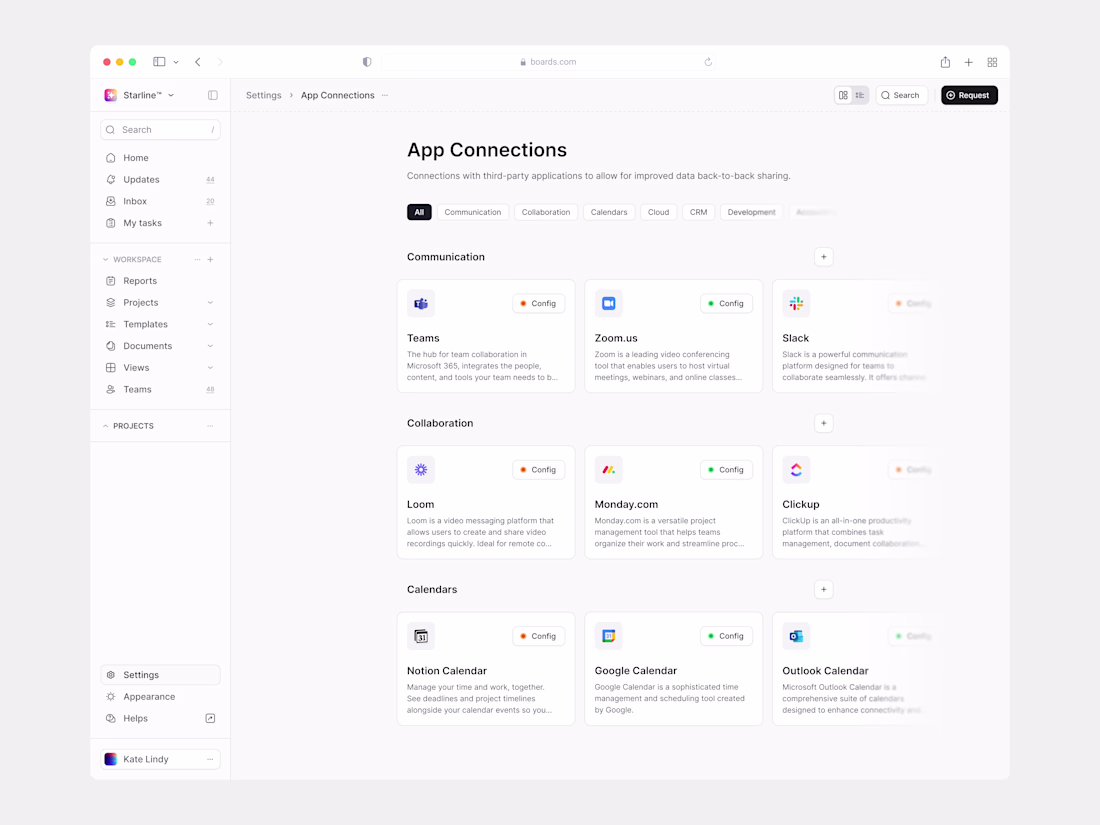Viewport: 1100px width, 825px height.
Task: Click the Starline logo icon
Action: click(x=111, y=95)
